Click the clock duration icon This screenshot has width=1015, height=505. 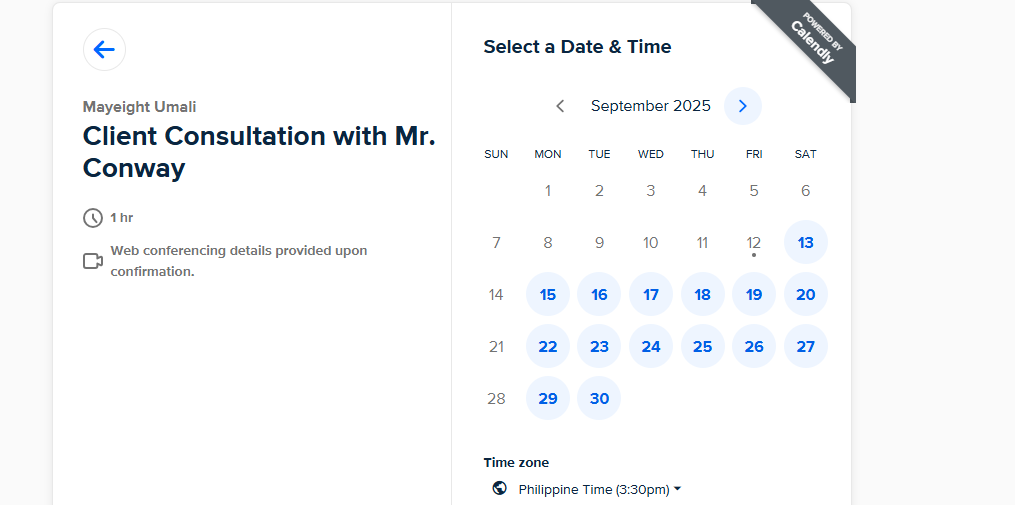(93, 218)
